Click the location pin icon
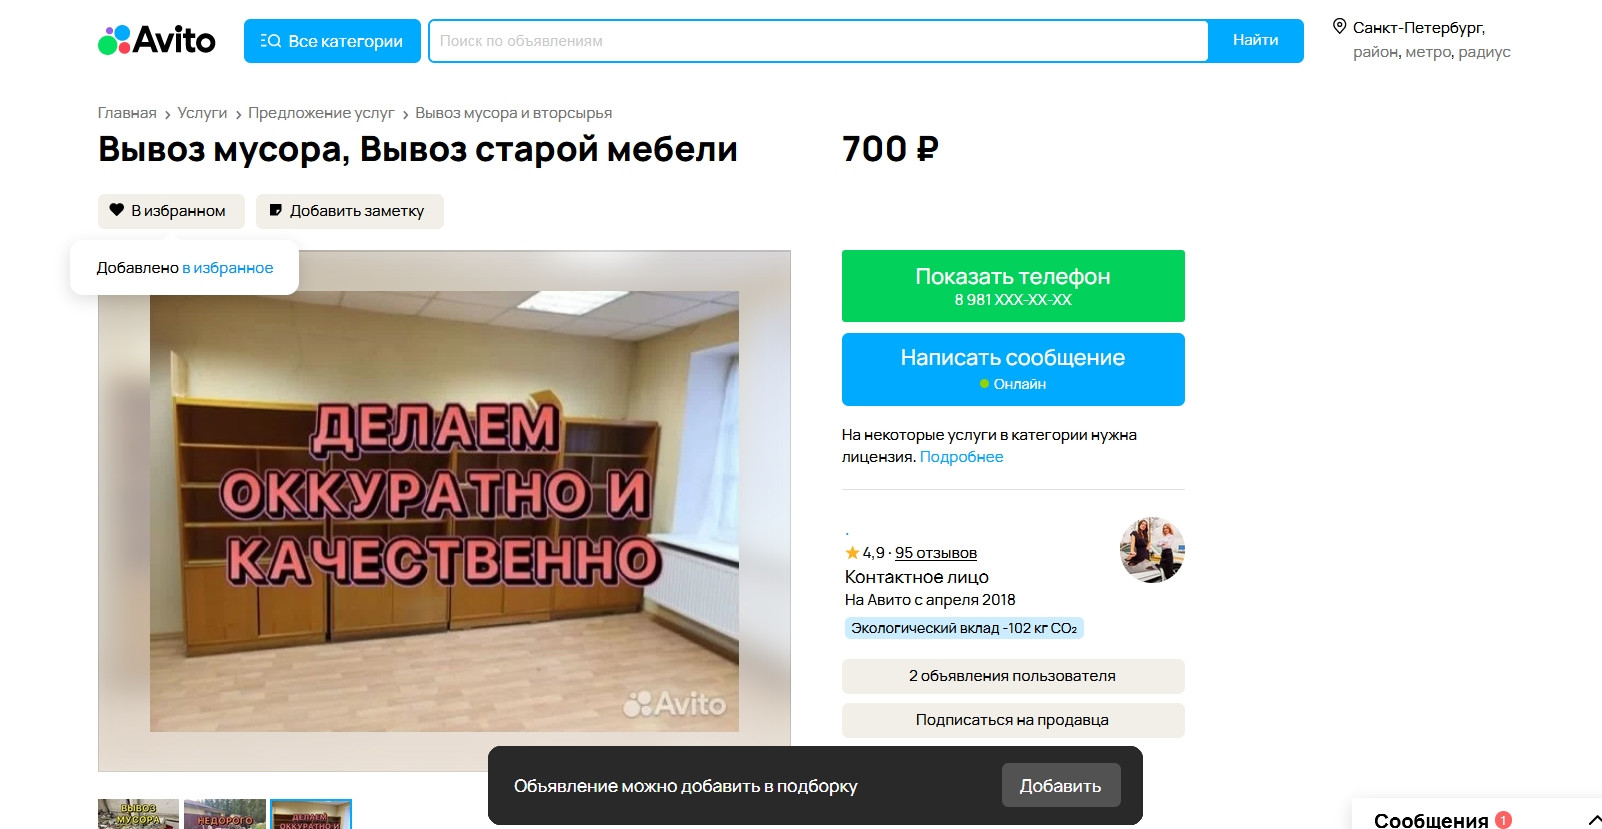The height and width of the screenshot is (829, 1602). point(1339,27)
